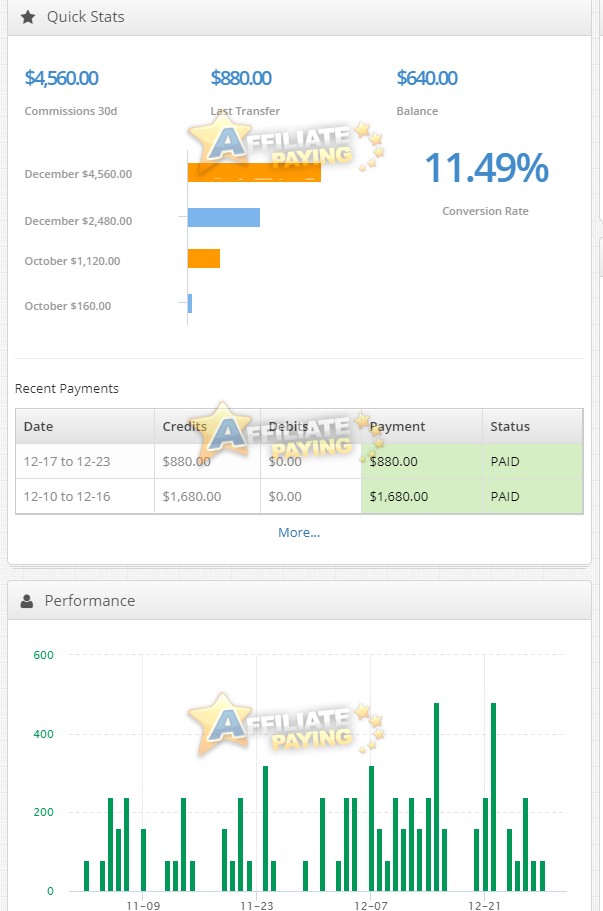Select the 12-10 to 12-16 payment row date
The height and width of the screenshot is (911, 603).
click(67, 497)
